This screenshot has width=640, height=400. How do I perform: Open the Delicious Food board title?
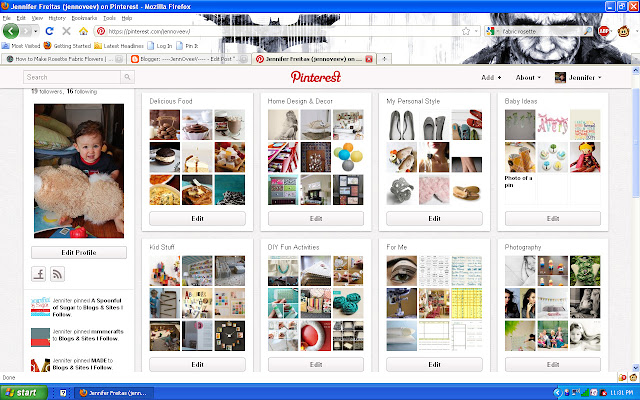171,101
